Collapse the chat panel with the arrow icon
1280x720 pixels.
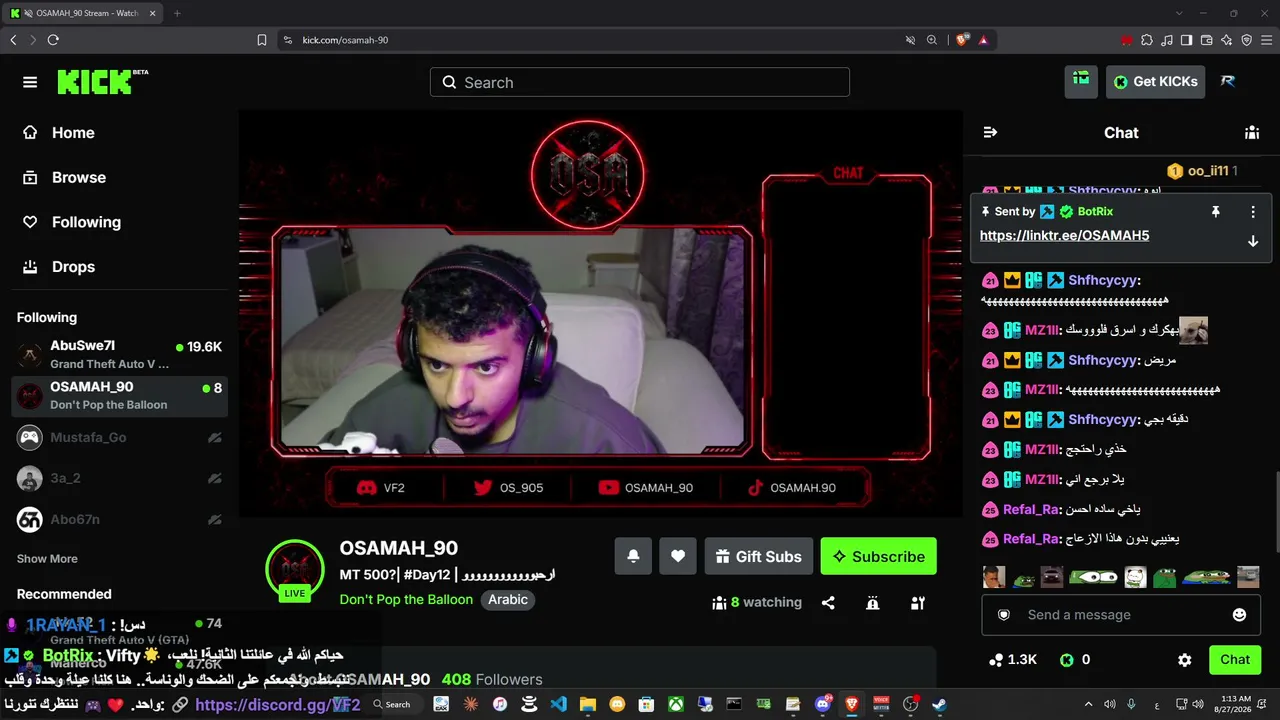[x=990, y=133]
